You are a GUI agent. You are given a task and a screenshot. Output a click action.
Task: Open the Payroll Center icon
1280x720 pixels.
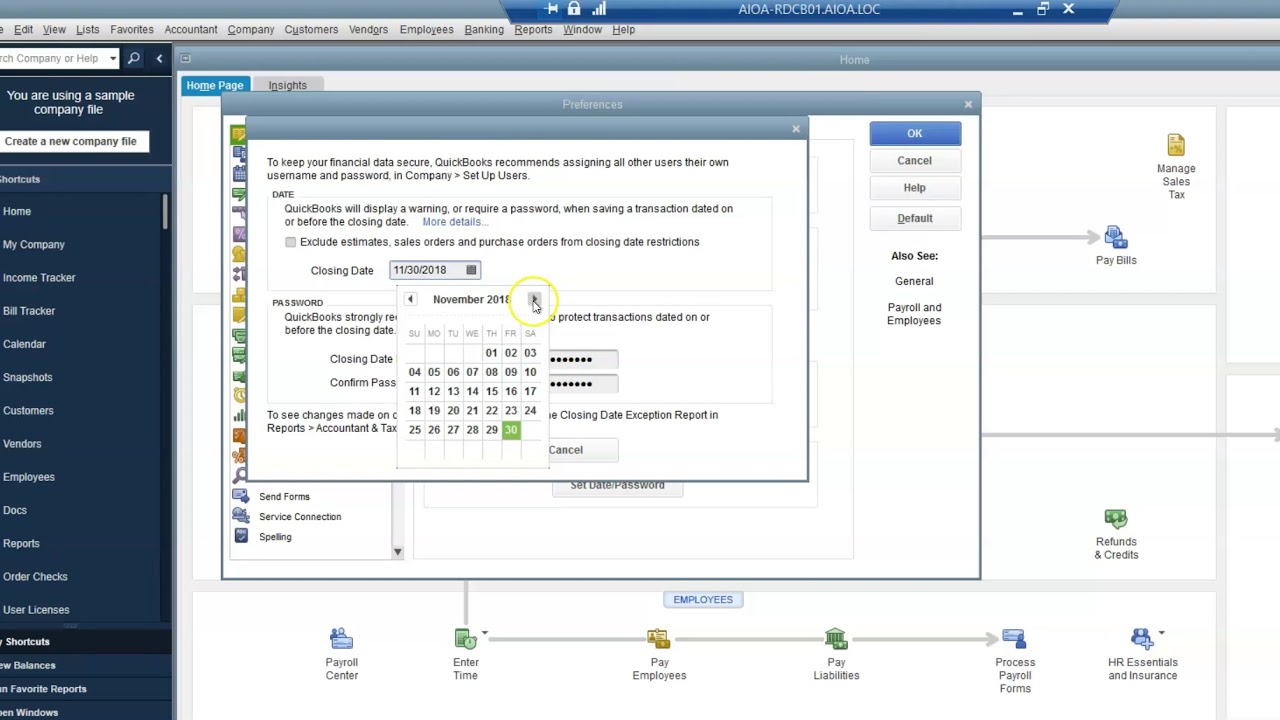point(341,638)
